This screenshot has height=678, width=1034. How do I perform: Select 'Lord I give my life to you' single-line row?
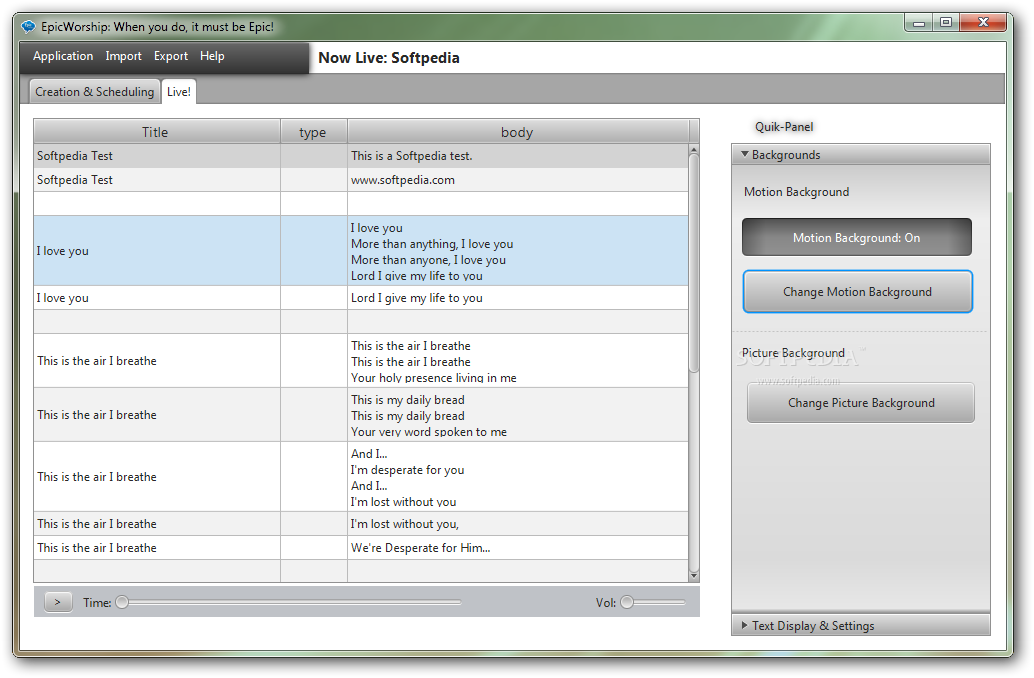click(361, 297)
